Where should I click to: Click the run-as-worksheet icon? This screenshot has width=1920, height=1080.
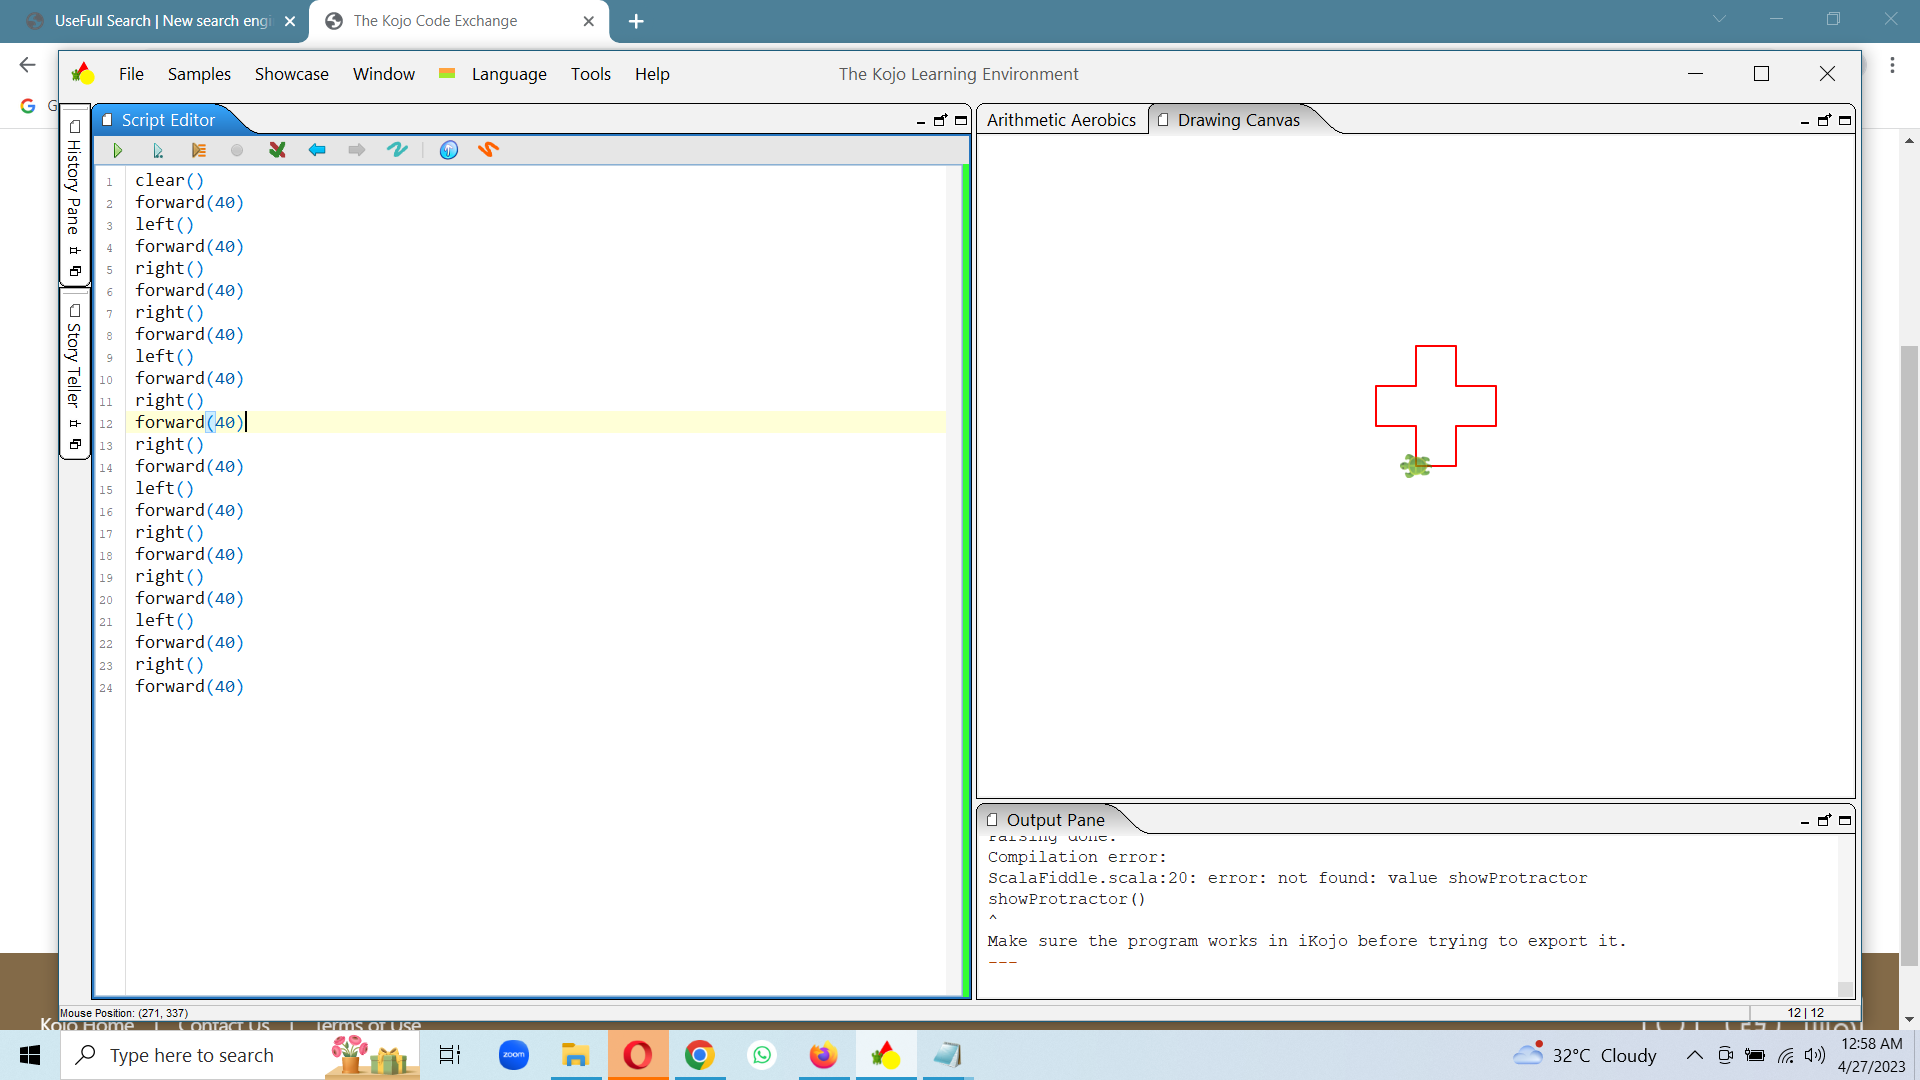158,150
